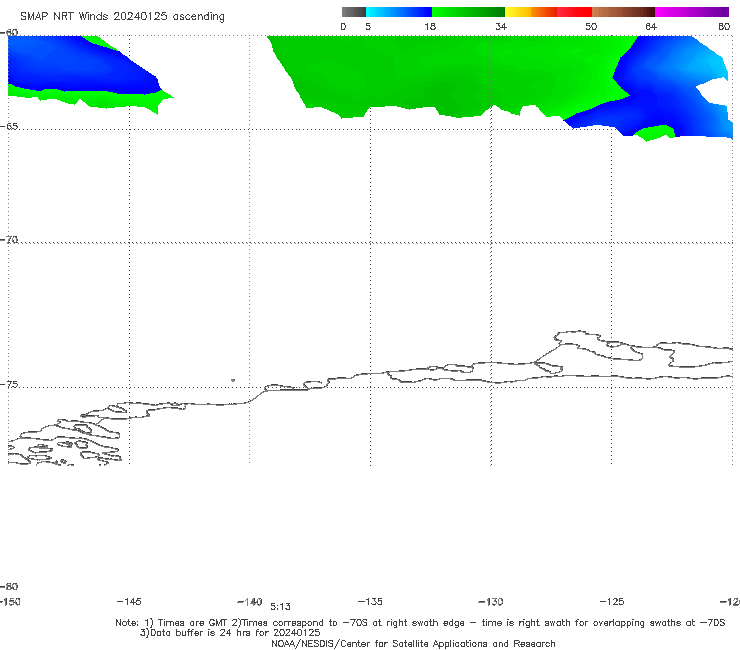The image size is (740, 650).
Task: Click the blue wind region at top left
Action: [76, 66]
